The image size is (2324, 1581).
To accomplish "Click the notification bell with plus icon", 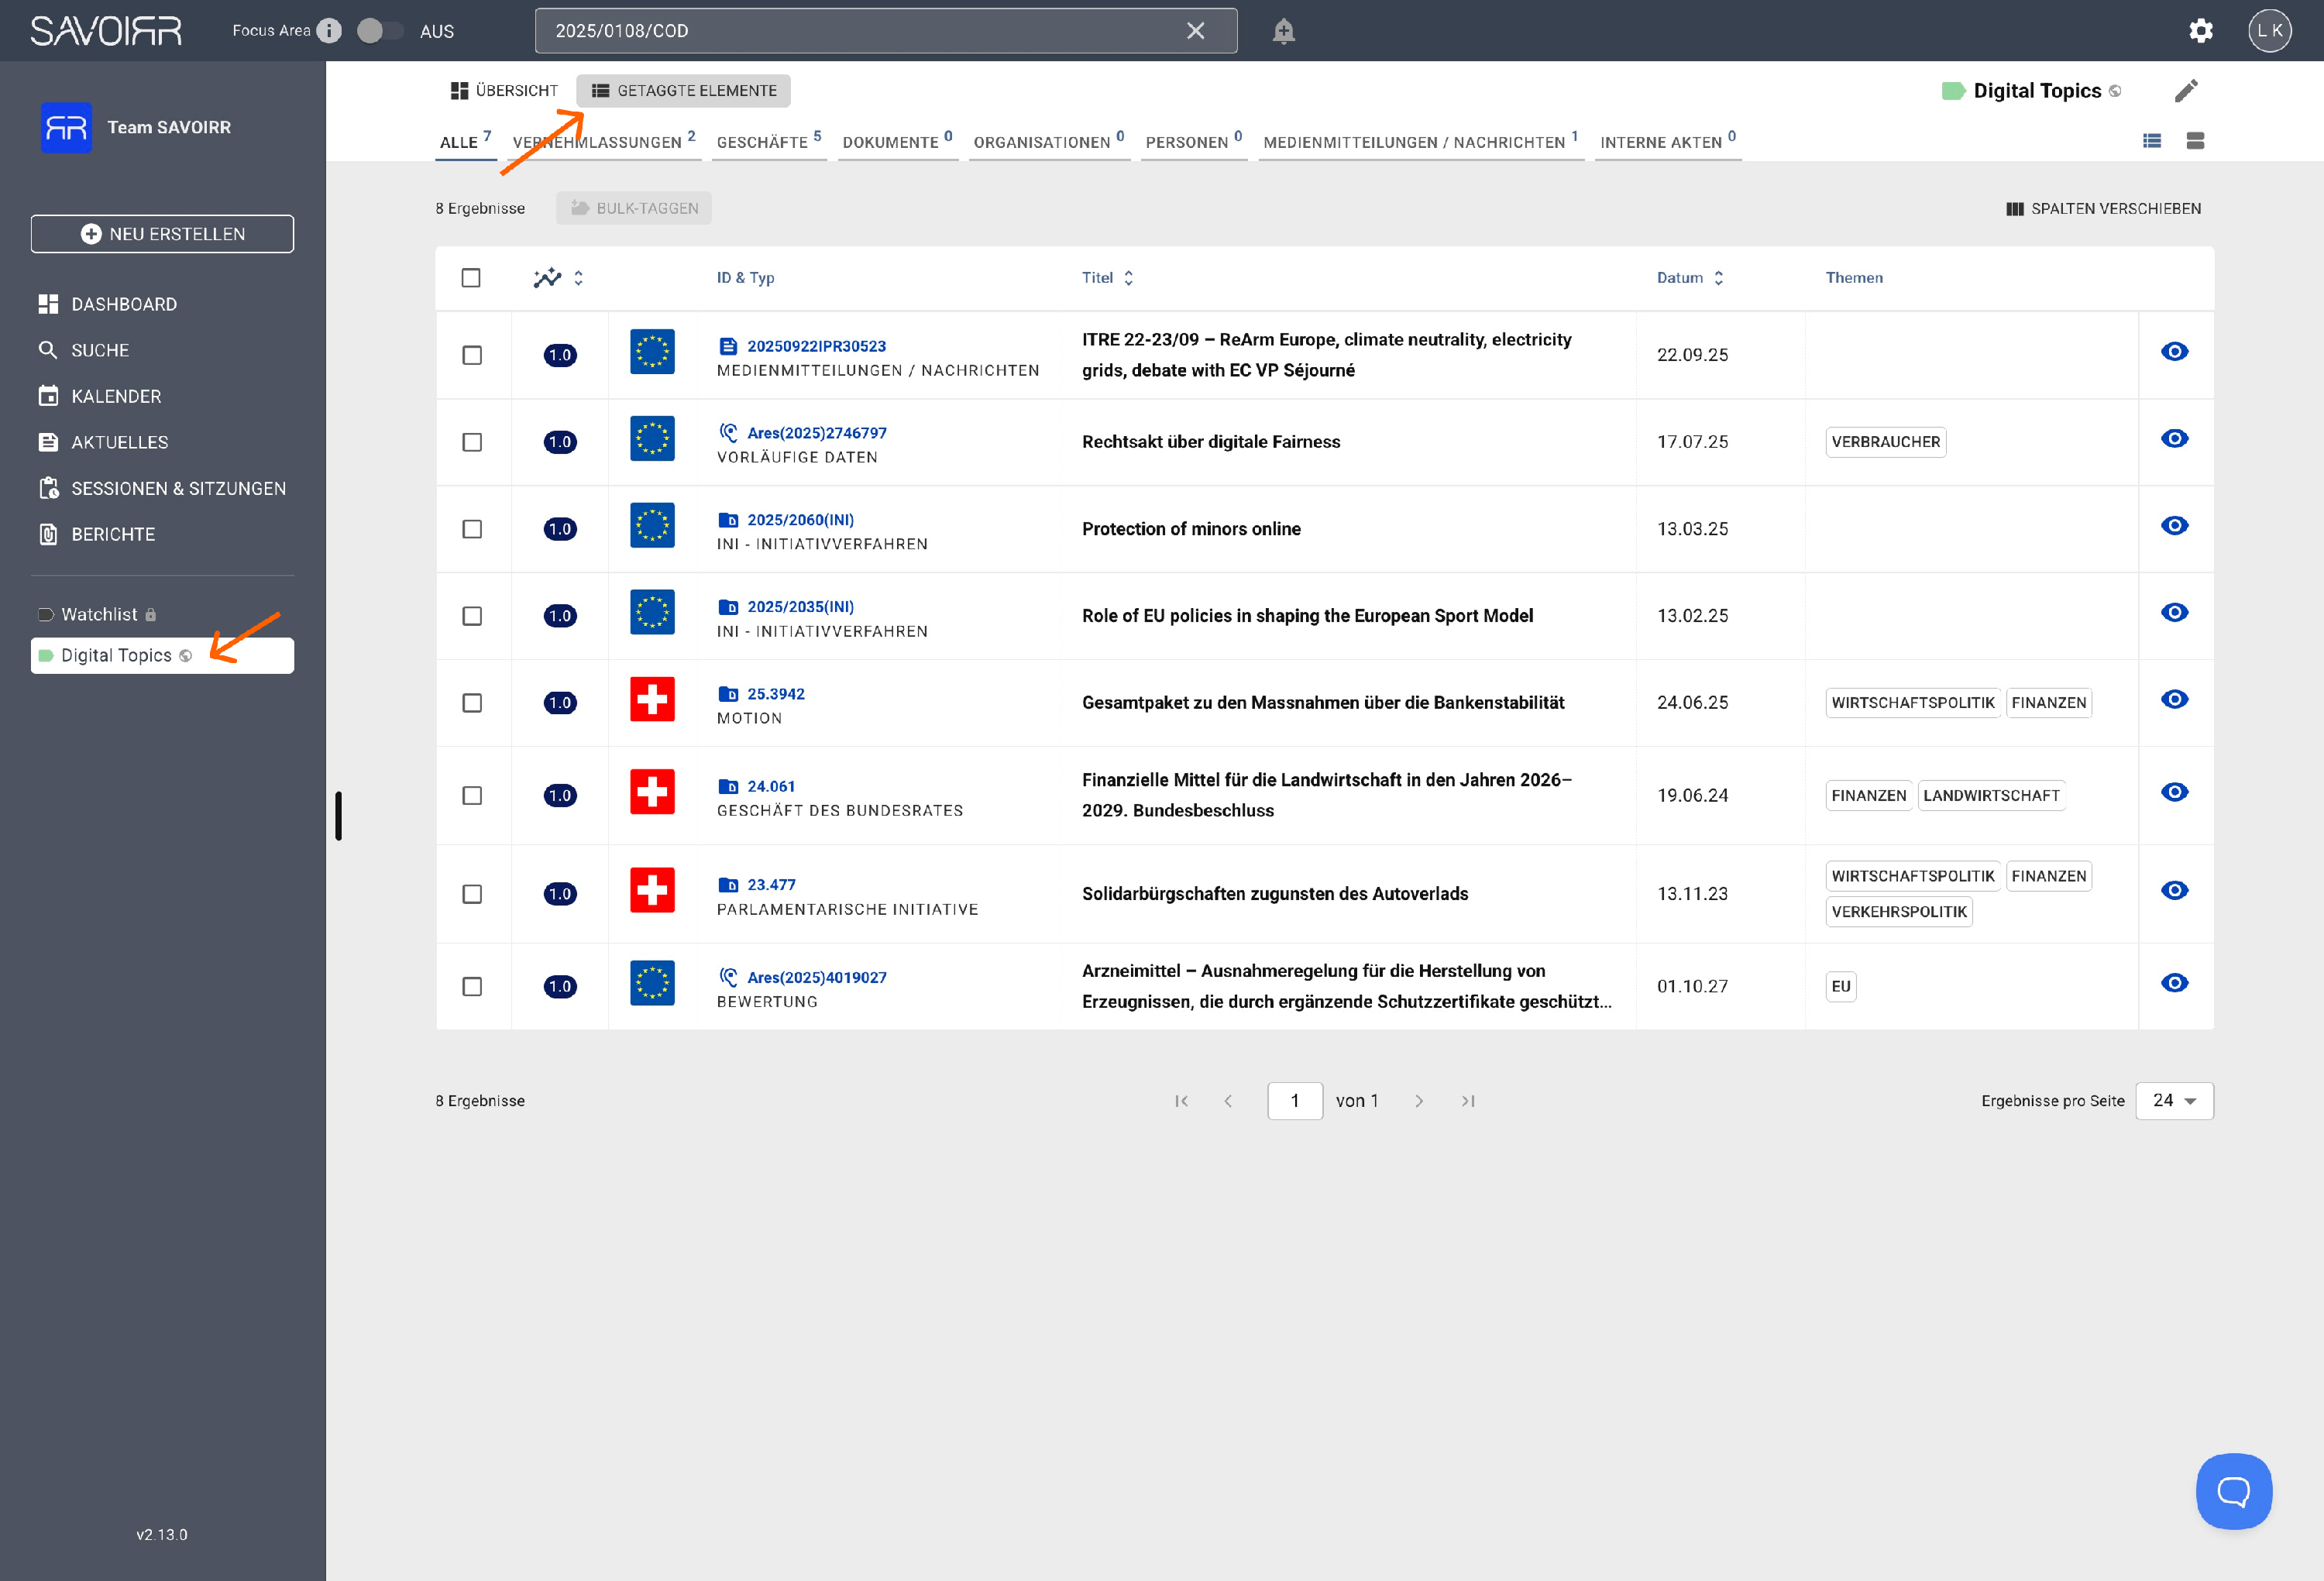I will (1283, 31).
